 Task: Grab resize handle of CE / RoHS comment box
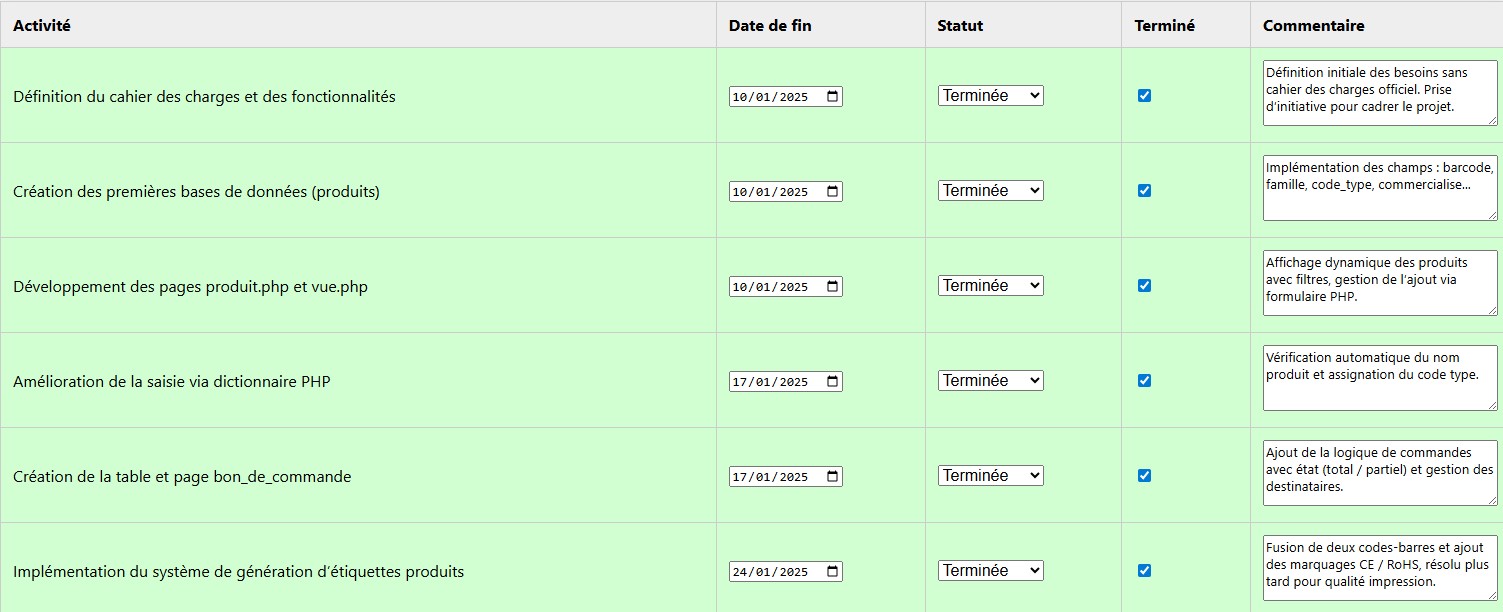[x=1492, y=595]
